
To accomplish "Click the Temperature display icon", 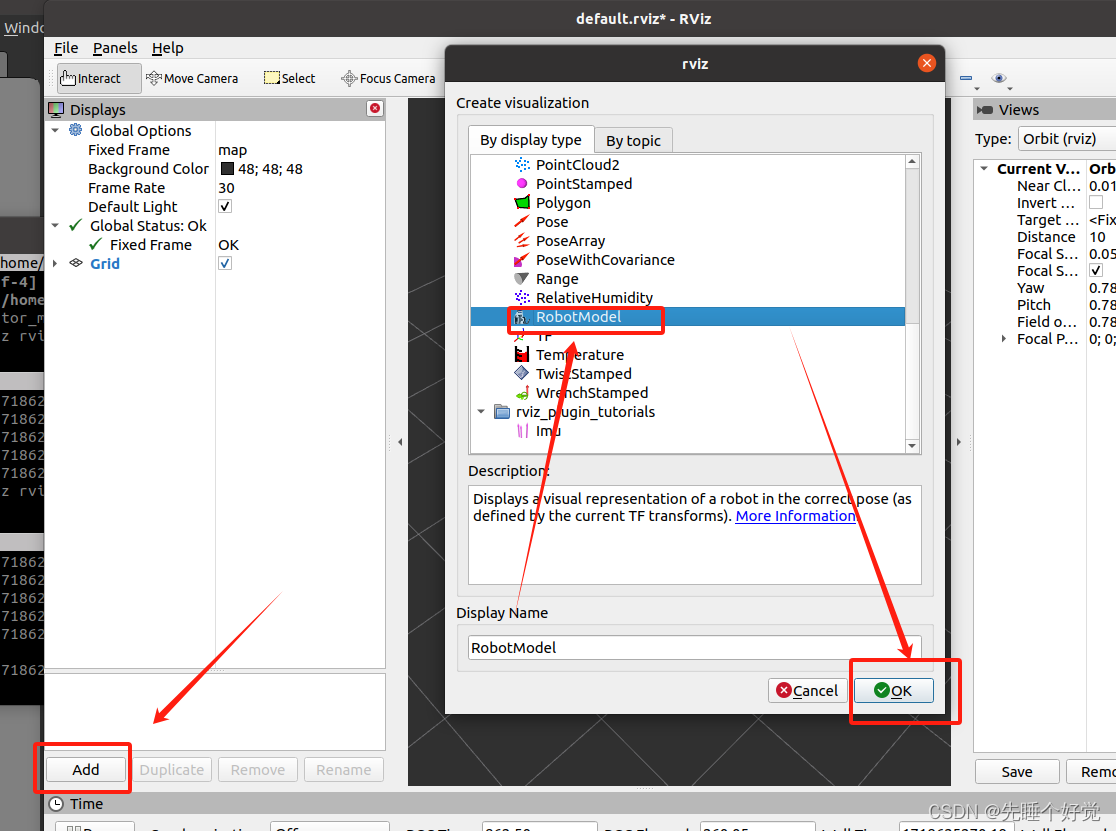I will tap(522, 354).
